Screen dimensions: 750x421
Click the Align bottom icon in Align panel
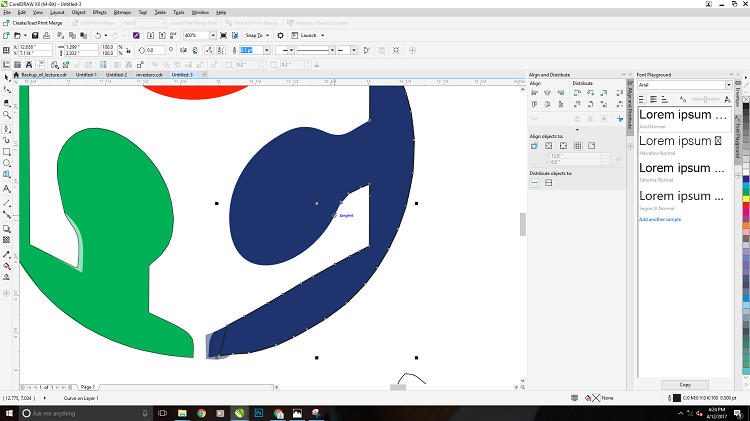(561, 104)
